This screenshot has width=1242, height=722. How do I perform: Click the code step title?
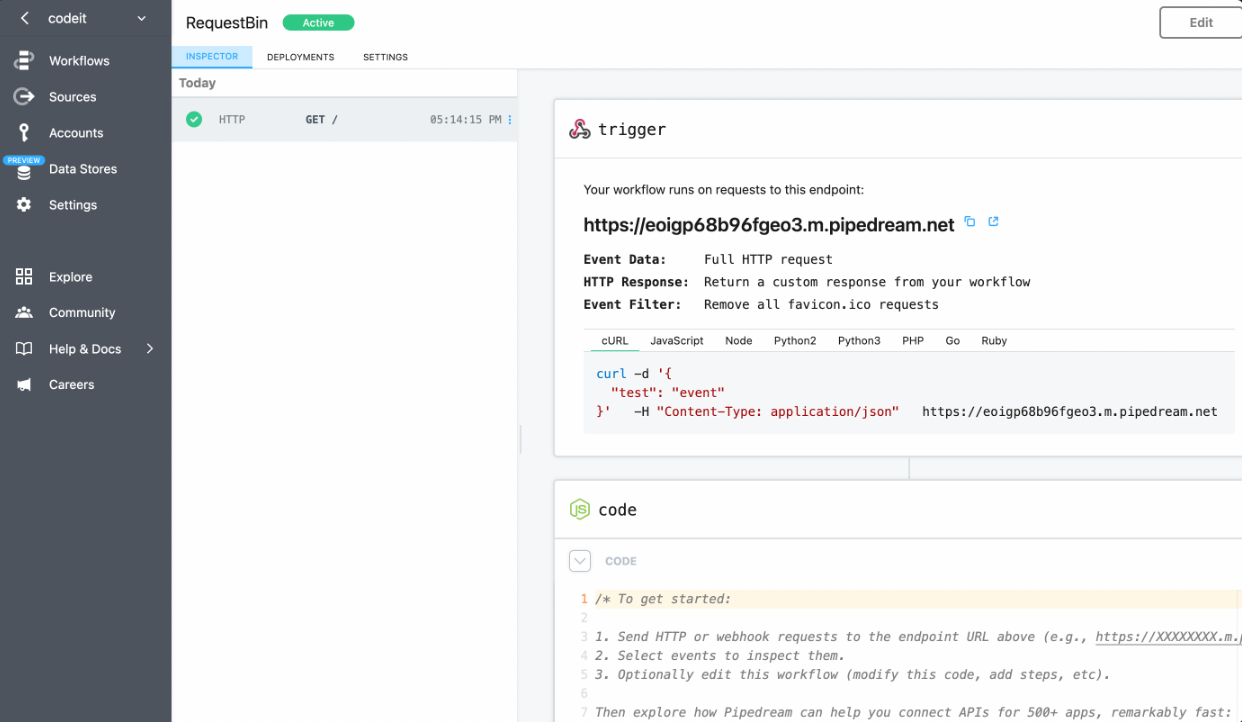(617, 510)
